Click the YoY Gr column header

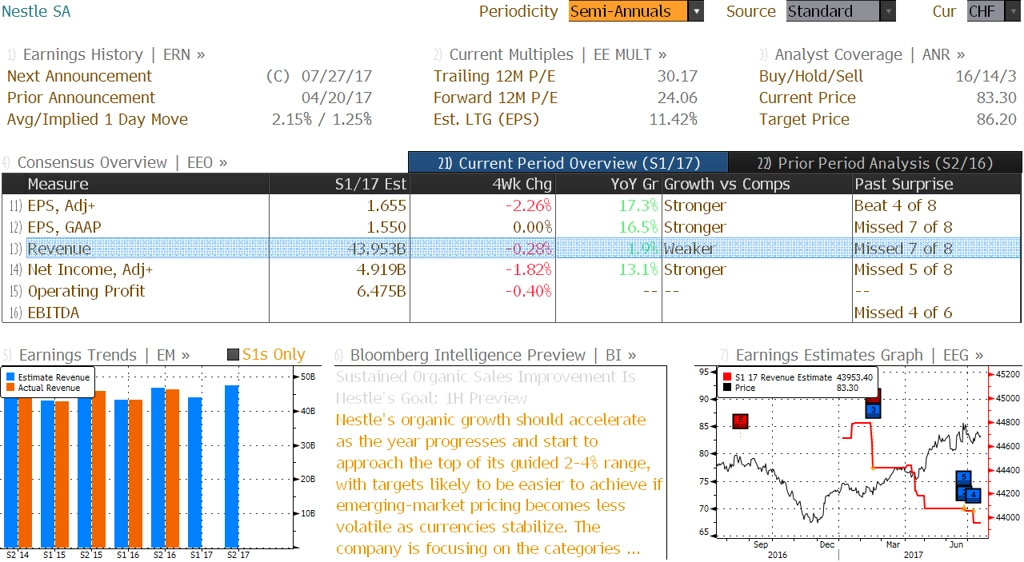point(609,184)
